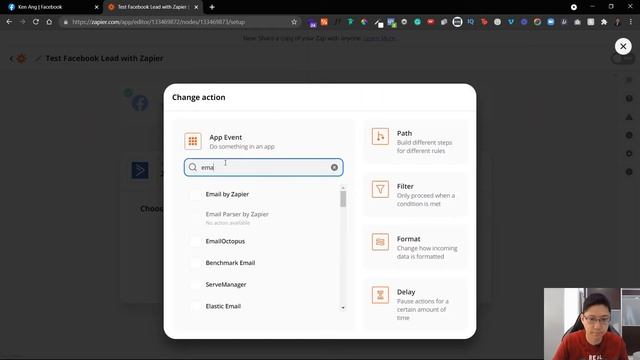The height and width of the screenshot is (360, 640).
Task: Bookmark this page with the star icon
Action: pos(294,22)
